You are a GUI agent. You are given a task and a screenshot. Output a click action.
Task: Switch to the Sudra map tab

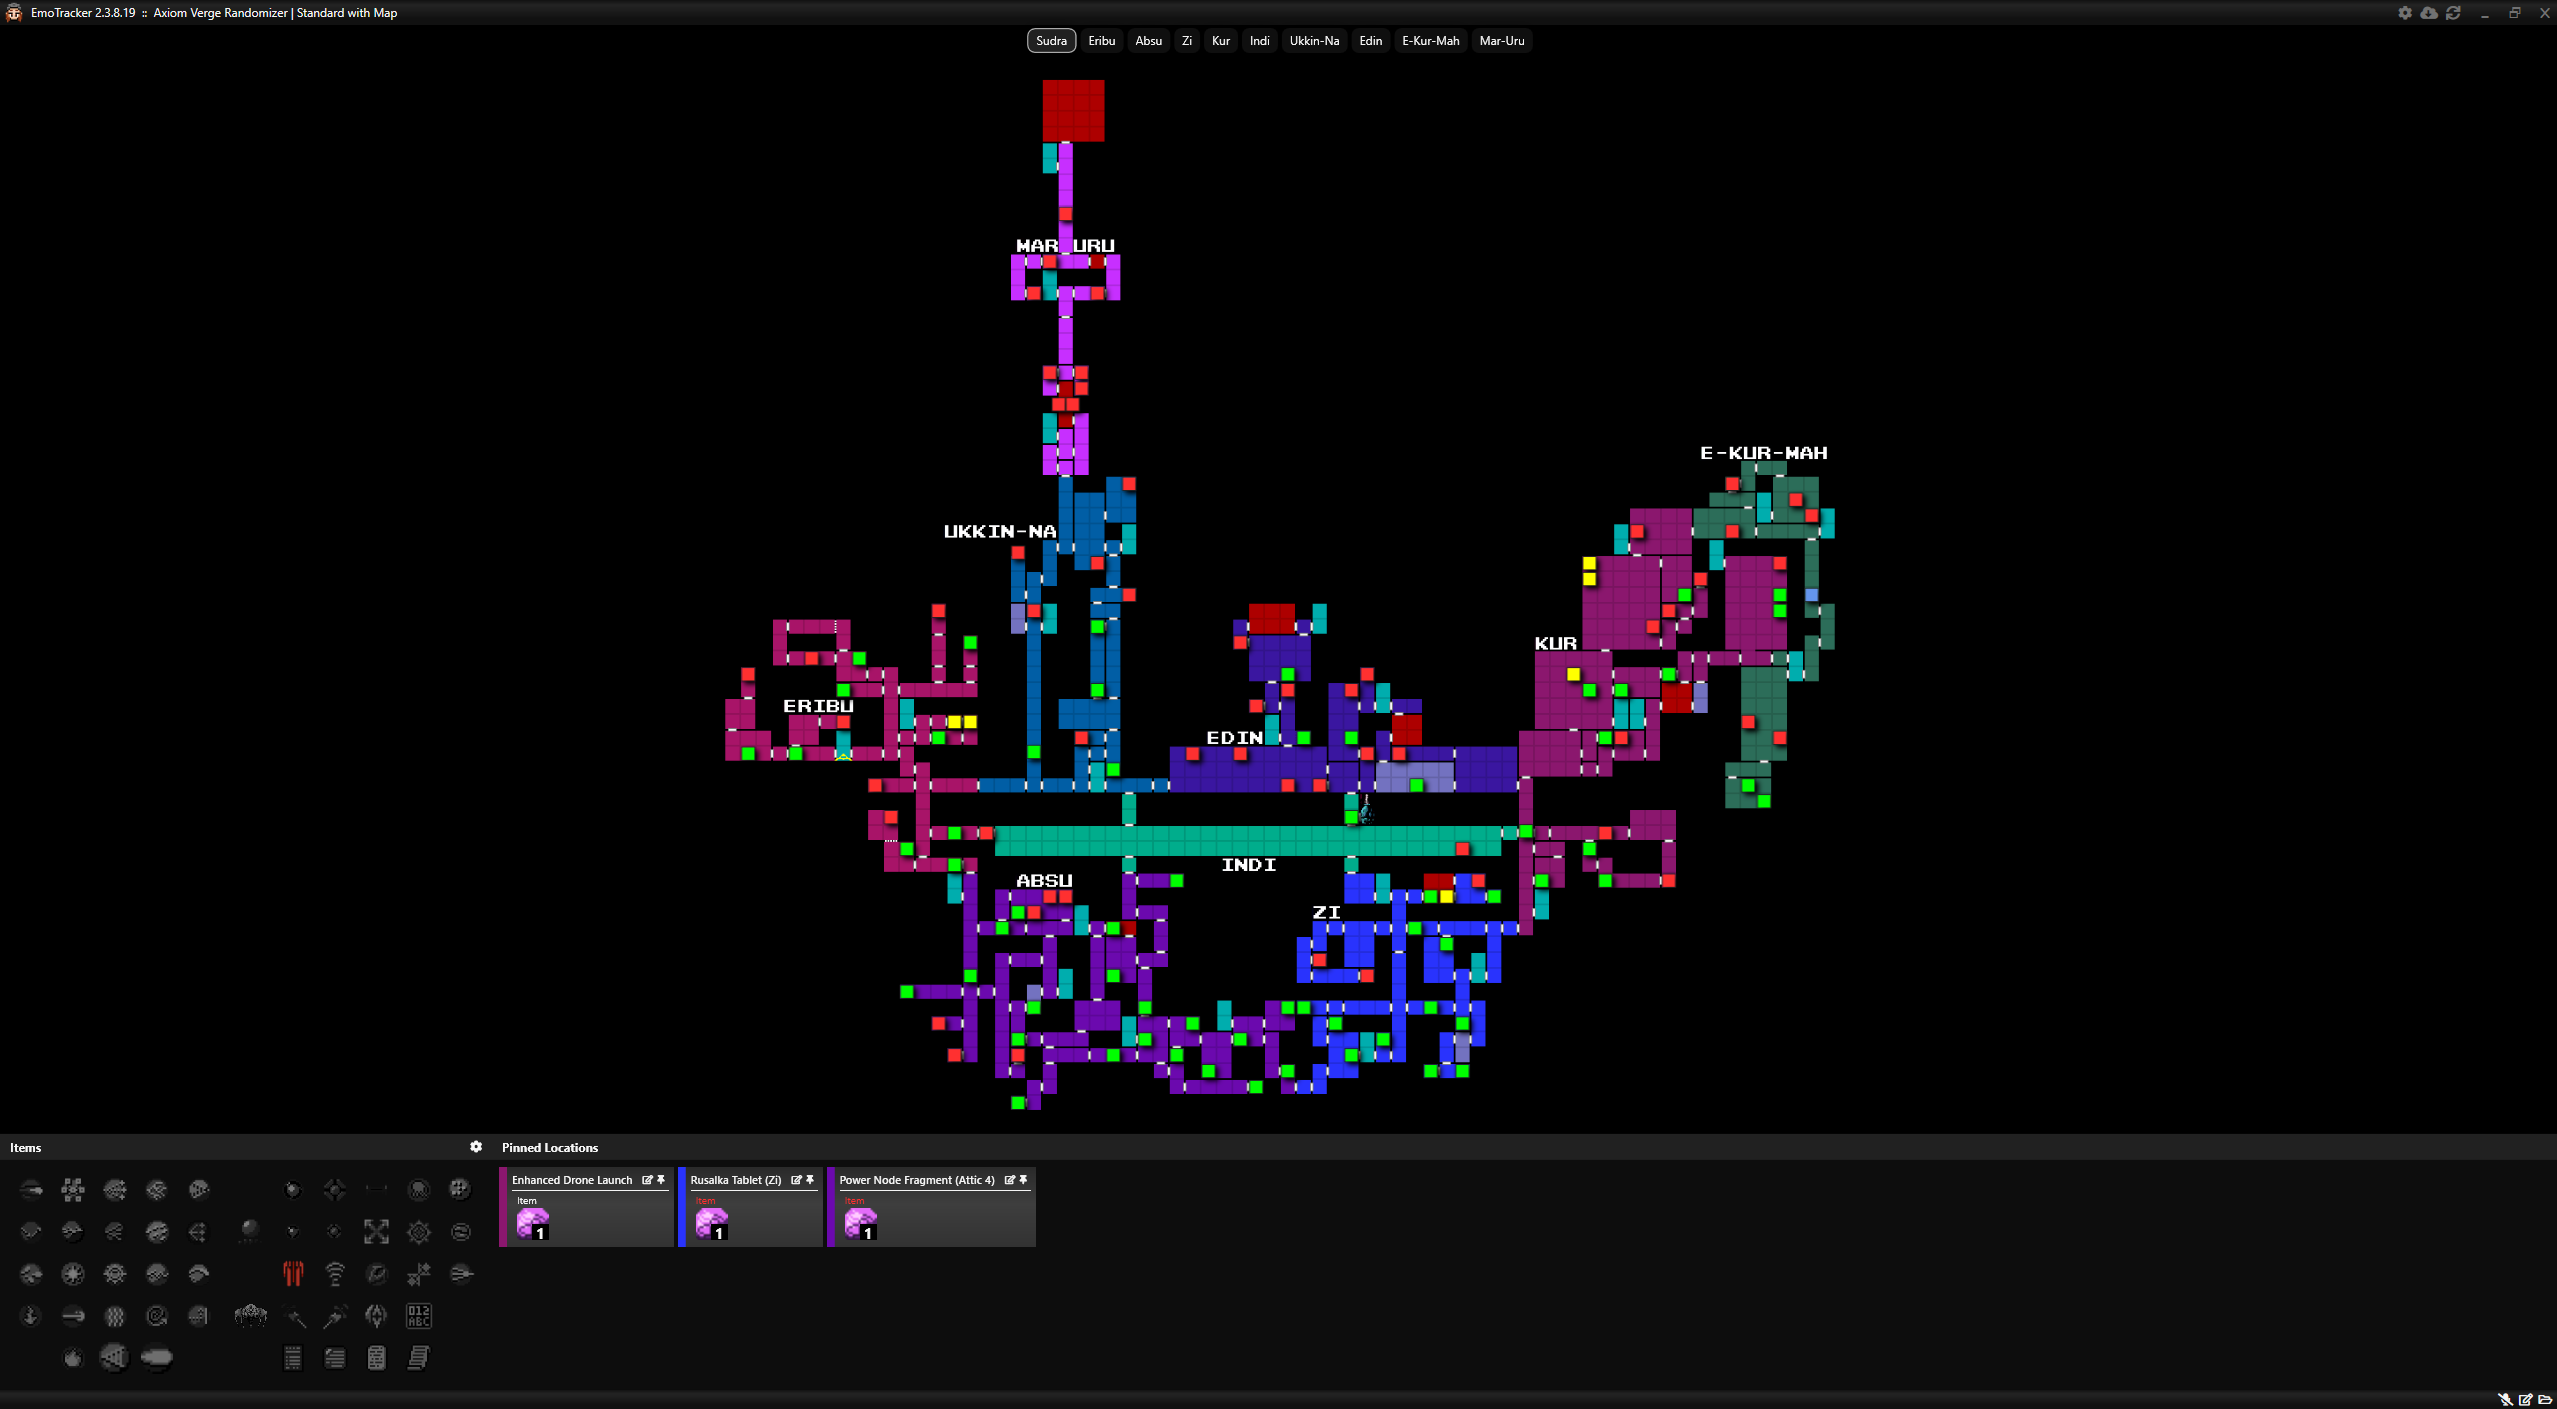[1051, 41]
